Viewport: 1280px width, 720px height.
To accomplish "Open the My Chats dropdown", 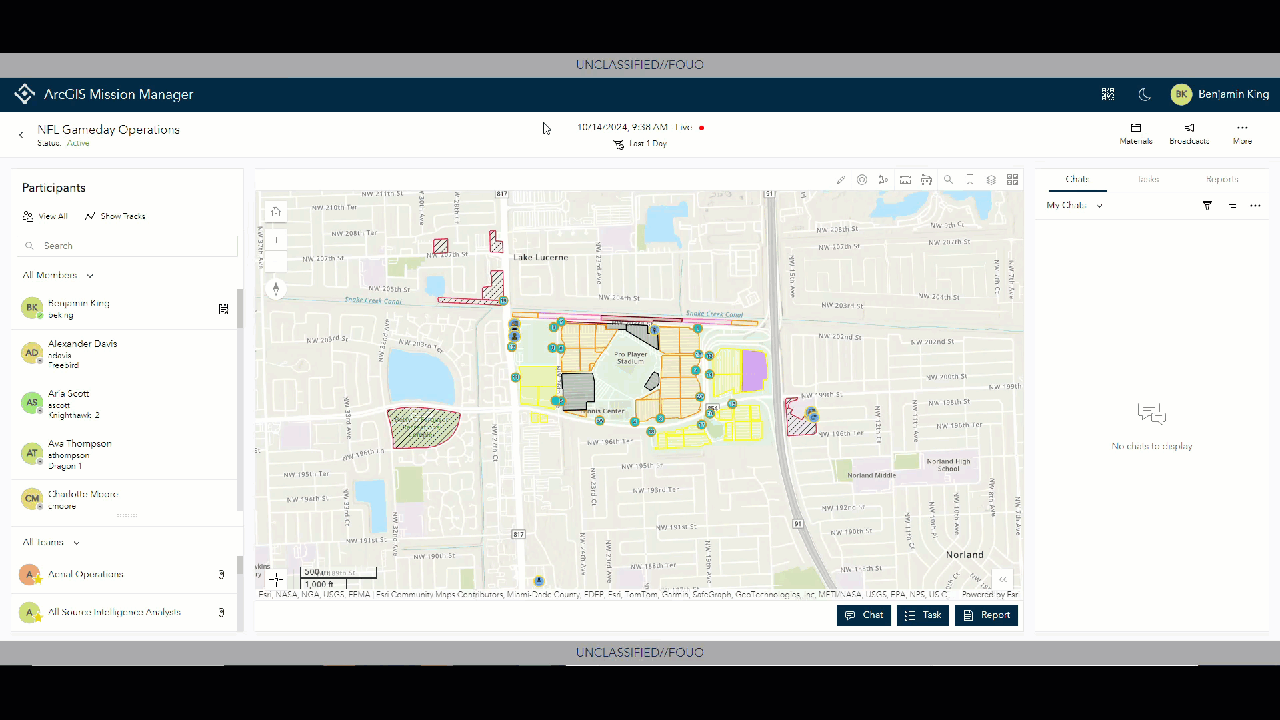I will [x=1075, y=206].
